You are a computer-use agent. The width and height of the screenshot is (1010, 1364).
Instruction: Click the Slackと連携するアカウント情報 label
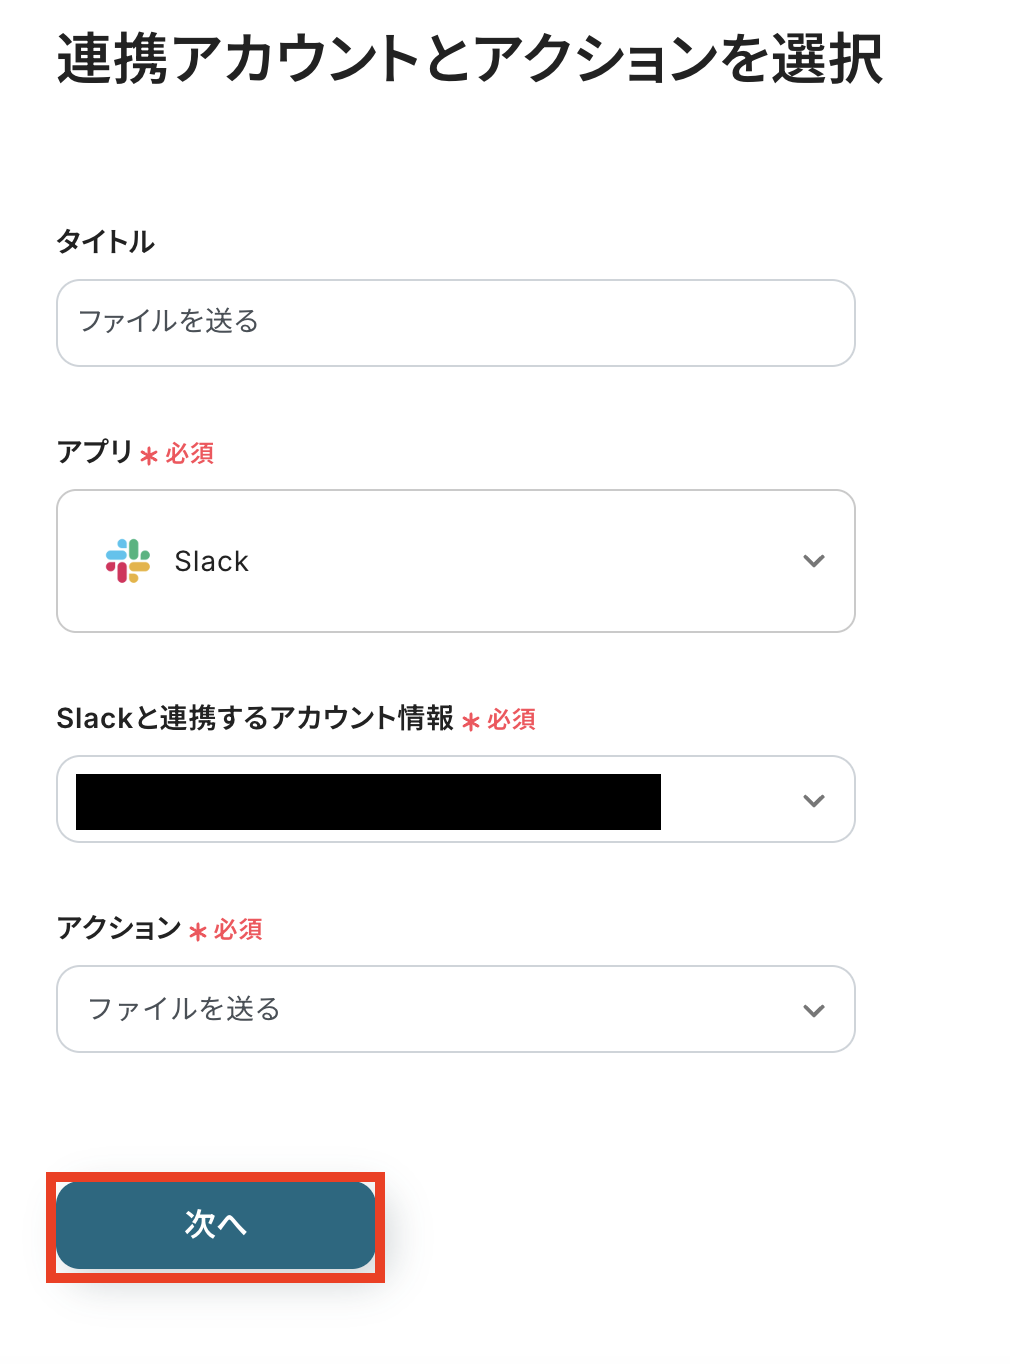[x=255, y=718]
